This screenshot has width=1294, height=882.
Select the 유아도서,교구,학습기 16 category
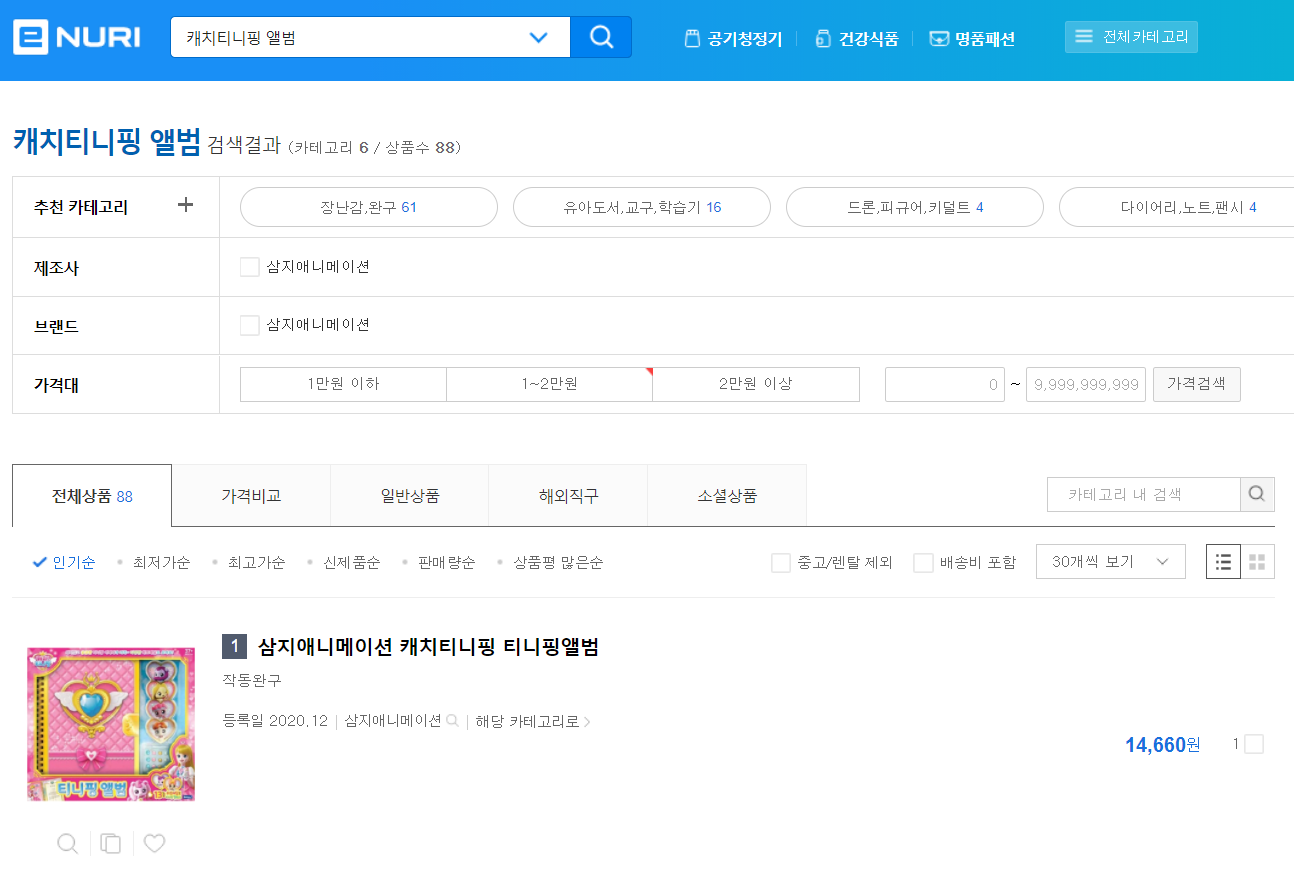tap(642, 207)
